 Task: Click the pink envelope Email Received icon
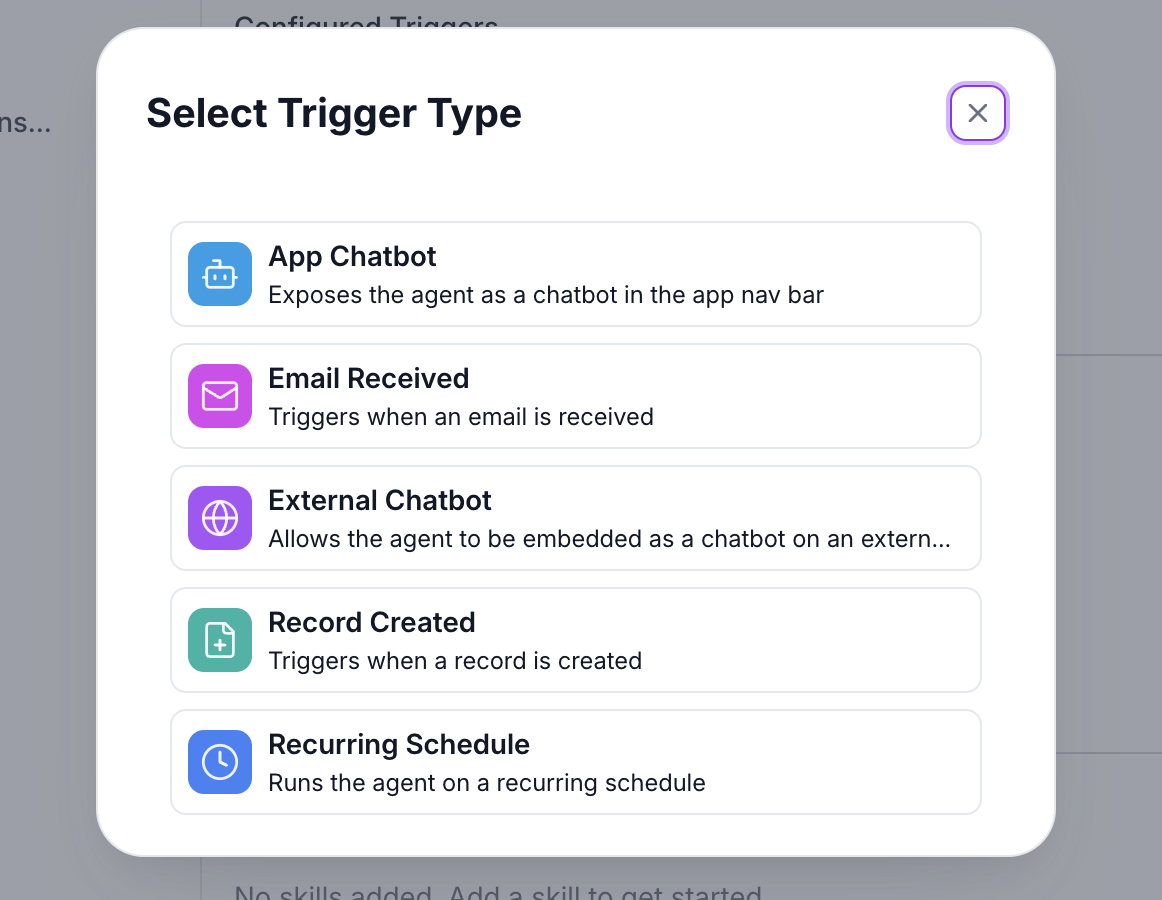(x=220, y=396)
